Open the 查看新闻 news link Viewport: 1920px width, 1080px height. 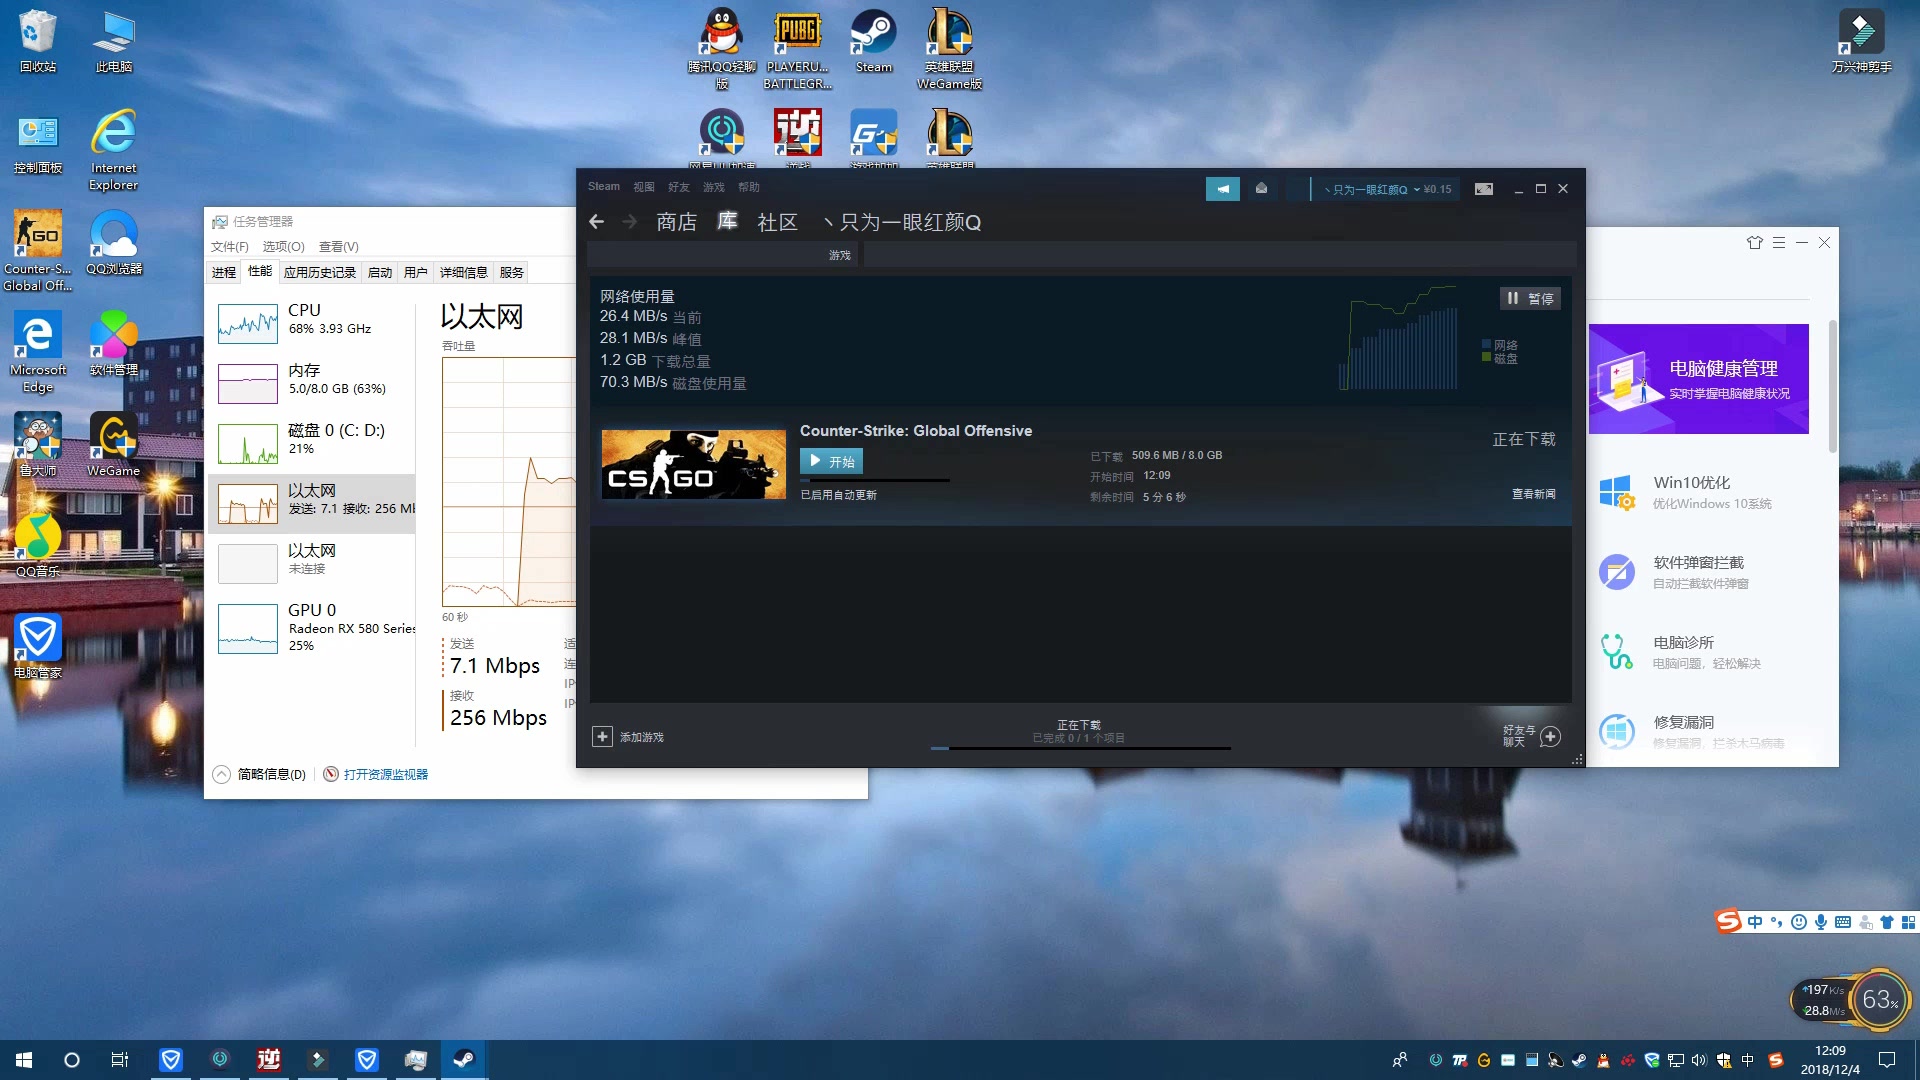1533,494
